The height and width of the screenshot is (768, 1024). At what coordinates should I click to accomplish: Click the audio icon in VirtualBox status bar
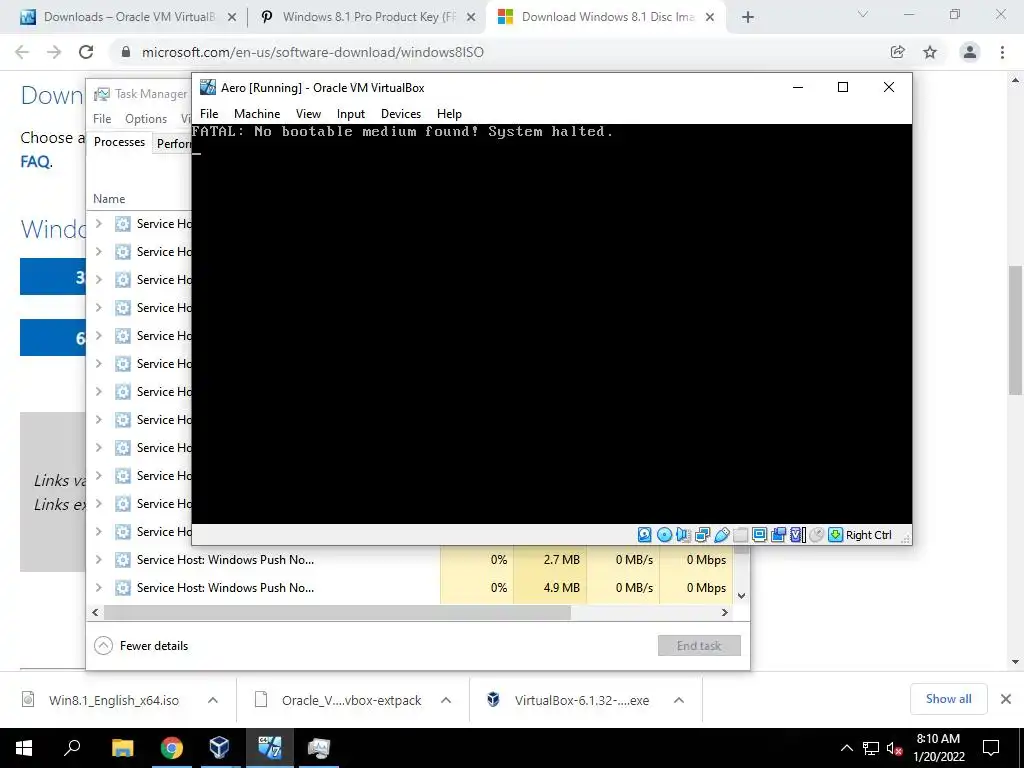tap(683, 535)
